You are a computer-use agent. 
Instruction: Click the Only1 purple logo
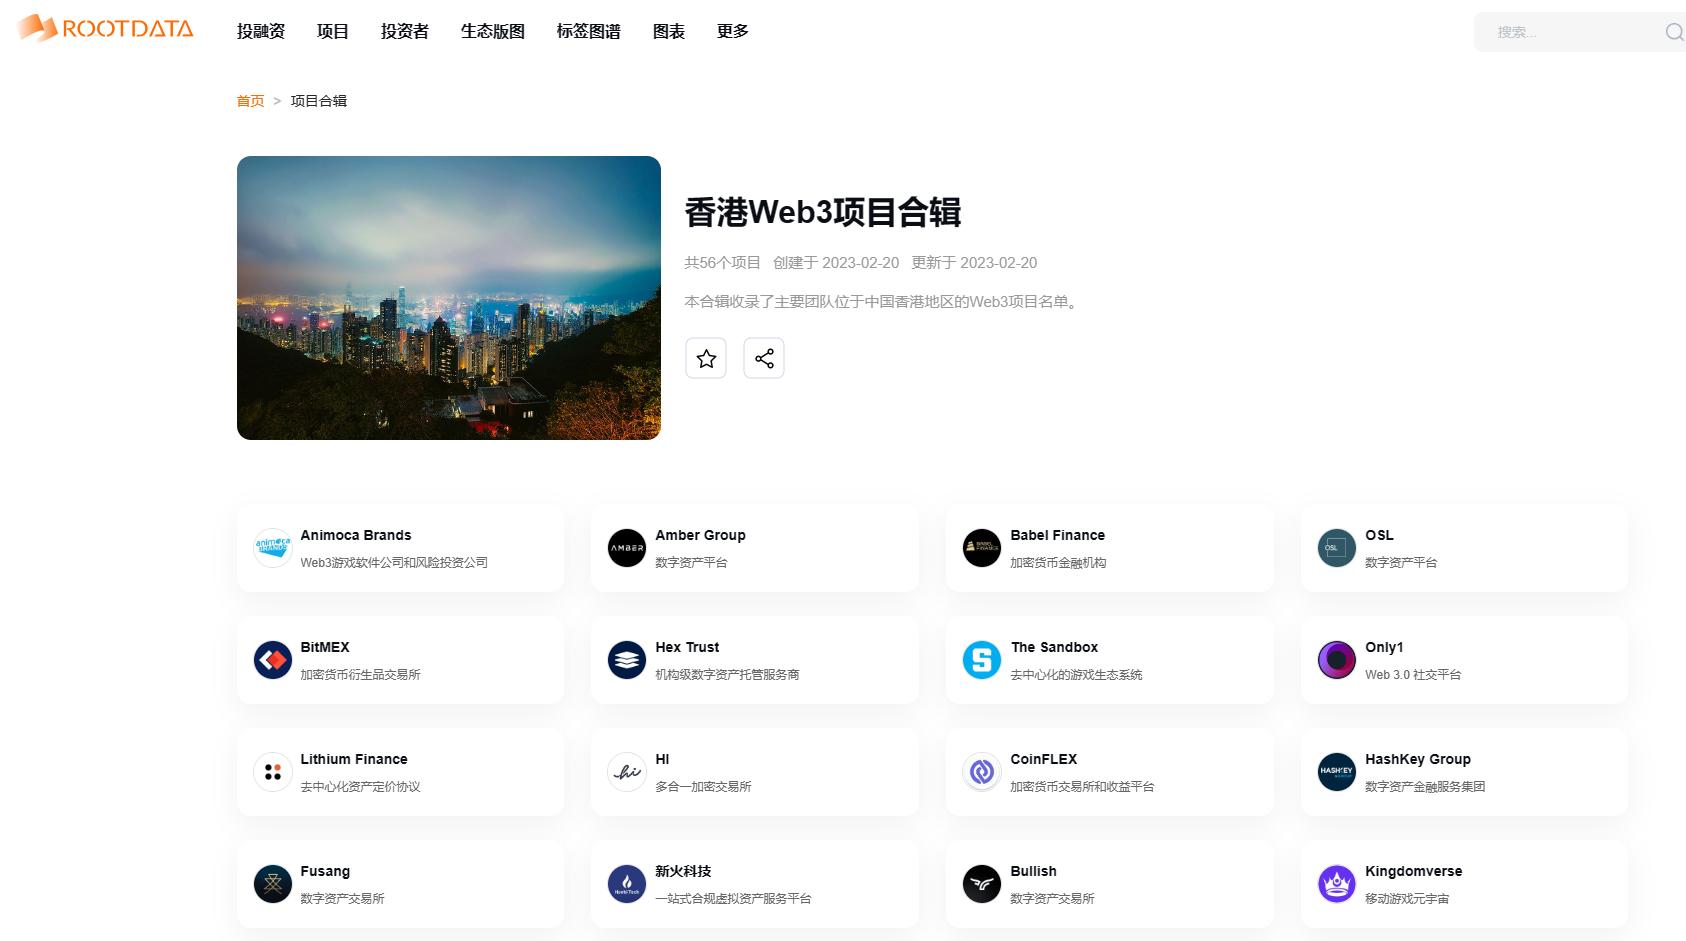click(x=1336, y=659)
